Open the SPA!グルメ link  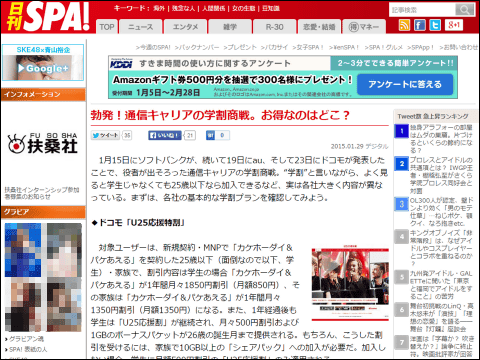click(x=384, y=48)
